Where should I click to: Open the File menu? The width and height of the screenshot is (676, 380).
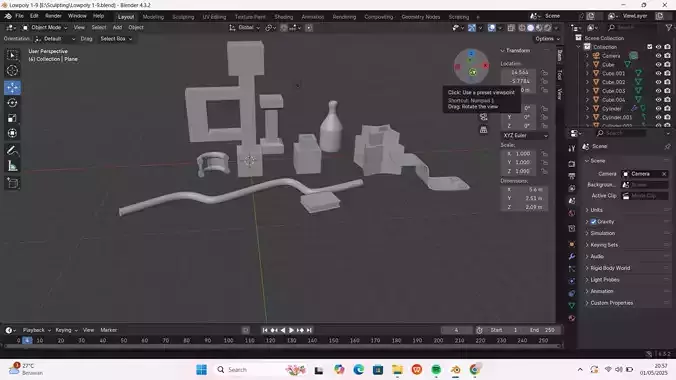19,16
